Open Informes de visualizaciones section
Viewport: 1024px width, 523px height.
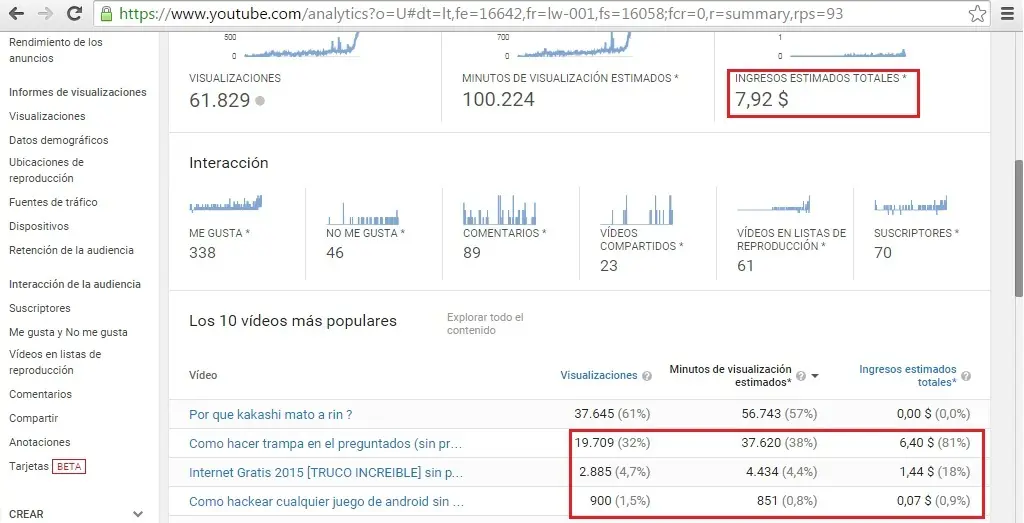tap(78, 92)
